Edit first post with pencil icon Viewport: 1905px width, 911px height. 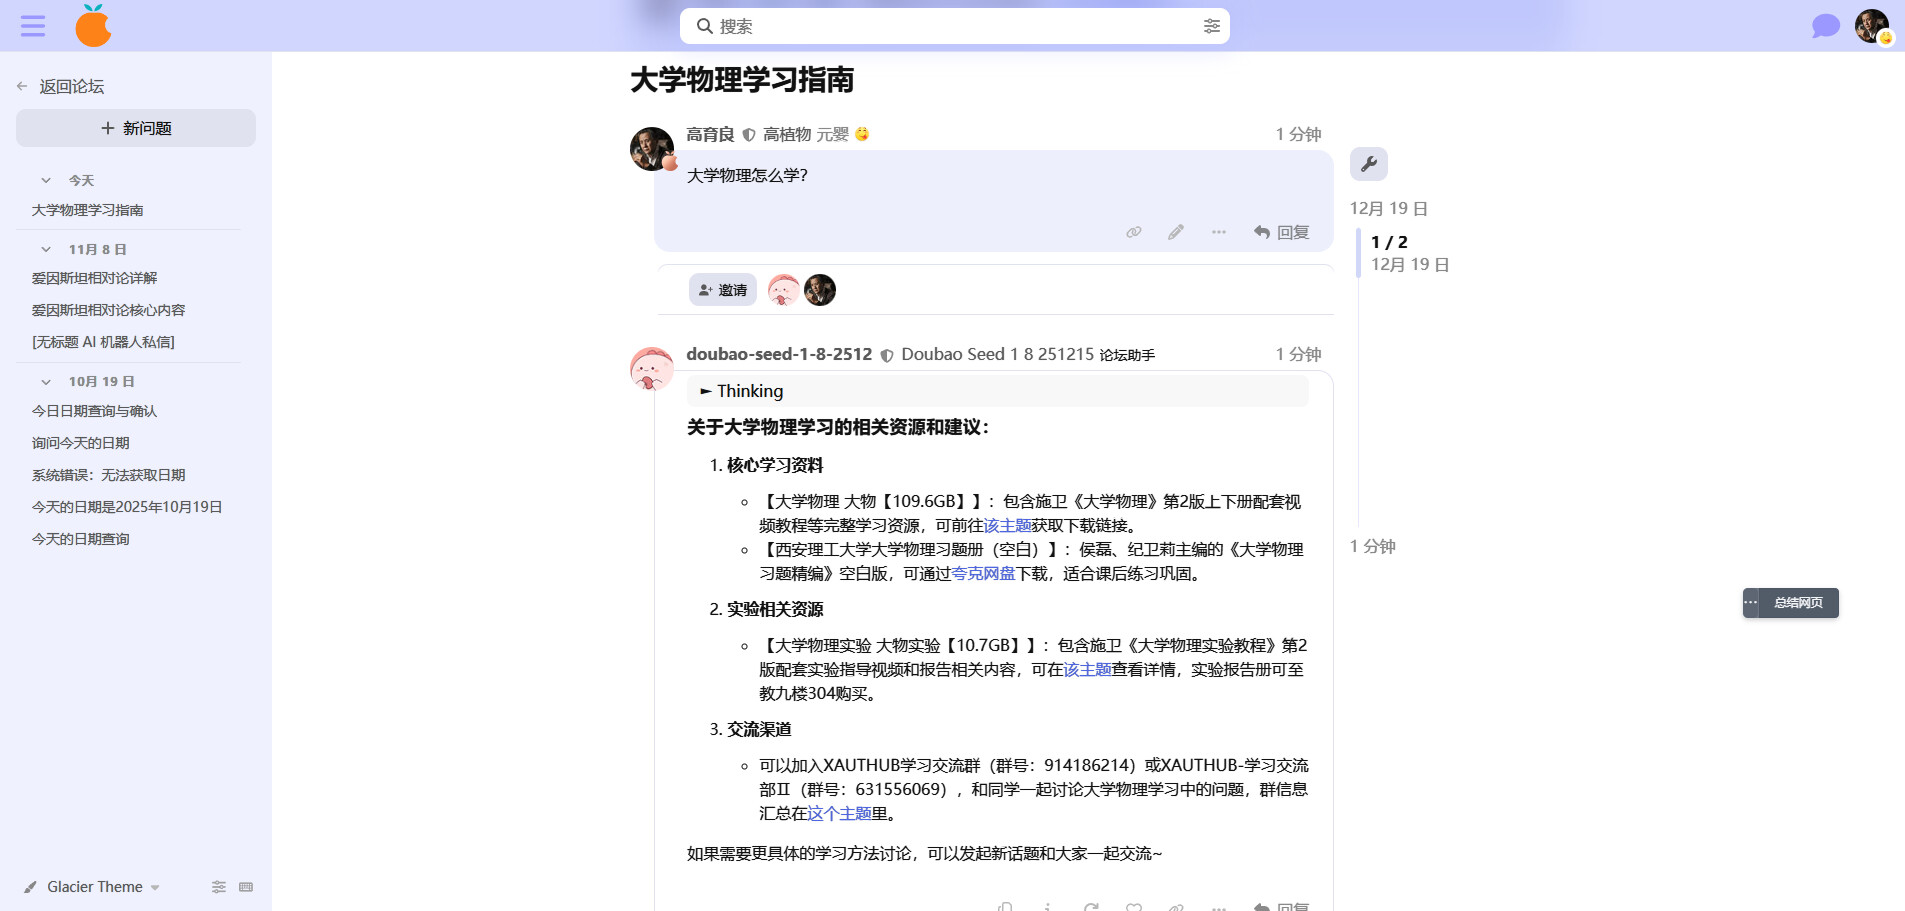[x=1176, y=232]
